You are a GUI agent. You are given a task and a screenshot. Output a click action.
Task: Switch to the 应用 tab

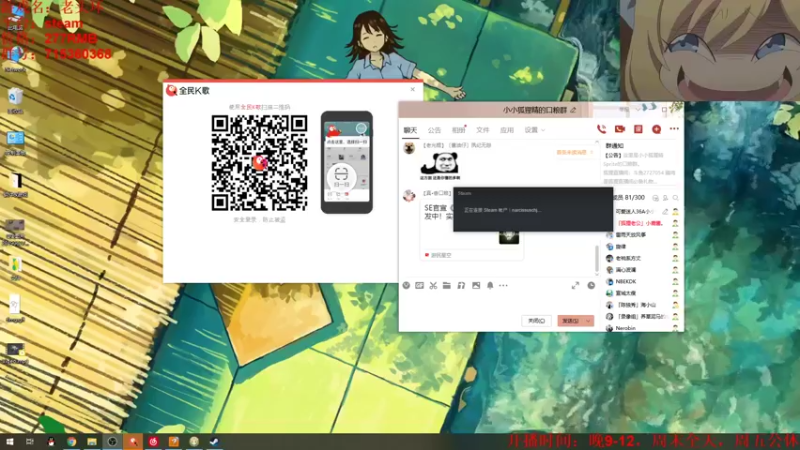point(507,130)
